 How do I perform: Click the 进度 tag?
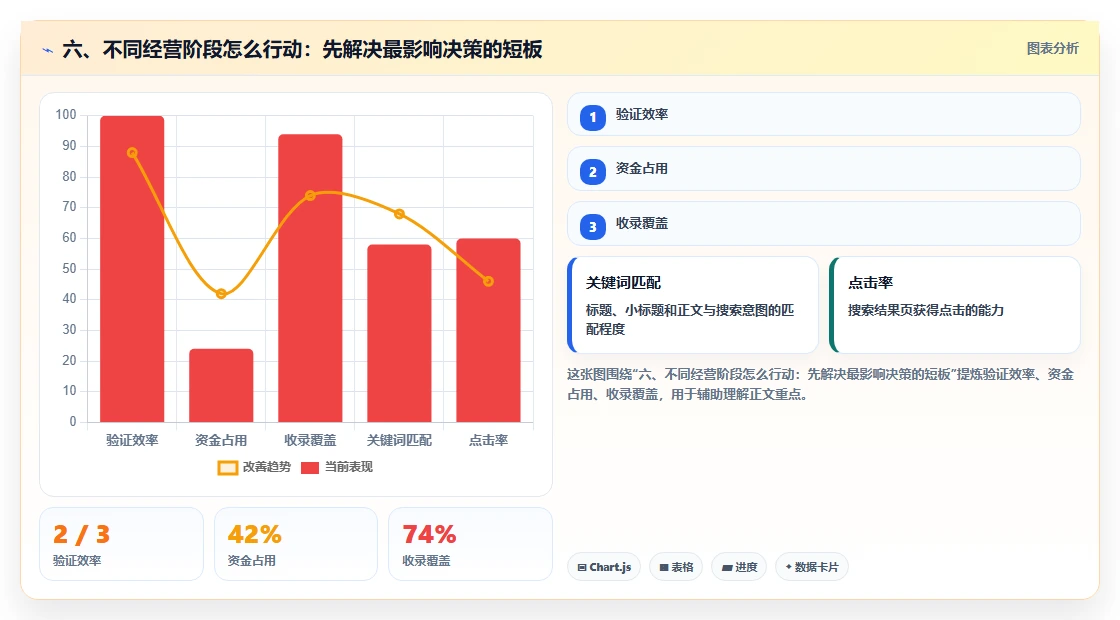pos(739,567)
